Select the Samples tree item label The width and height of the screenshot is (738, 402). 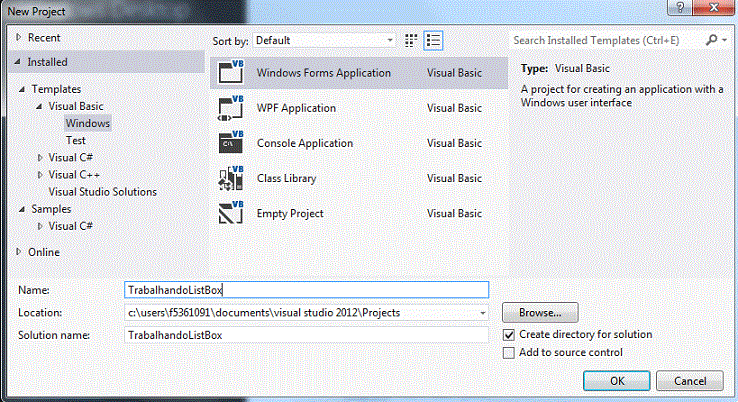pos(51,209)
